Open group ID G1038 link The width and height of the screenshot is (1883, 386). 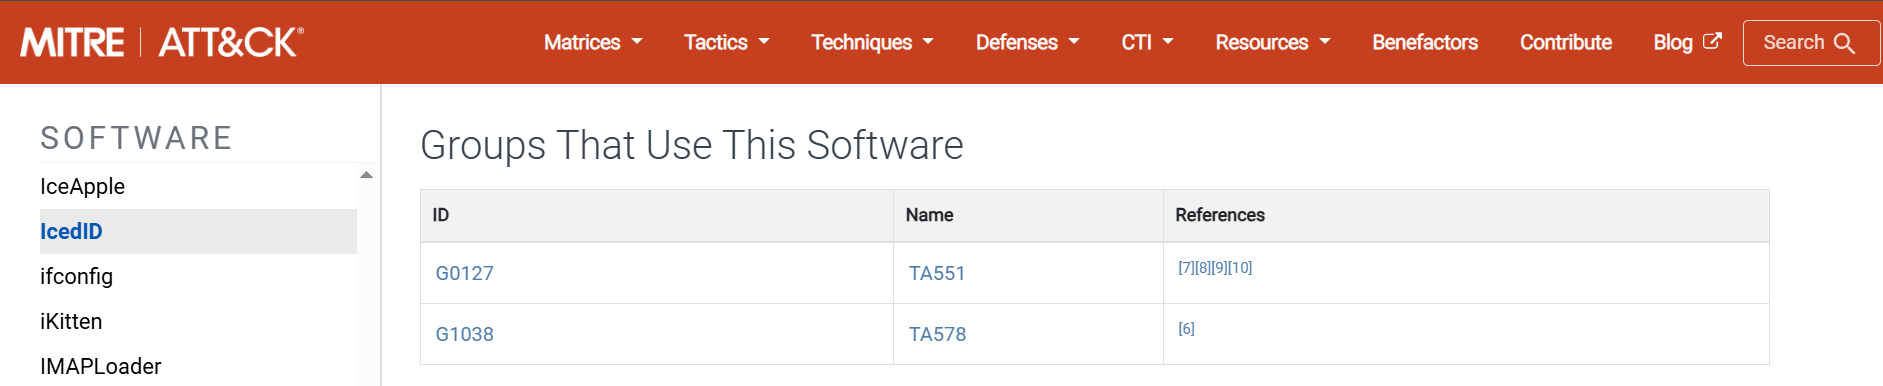464,334
